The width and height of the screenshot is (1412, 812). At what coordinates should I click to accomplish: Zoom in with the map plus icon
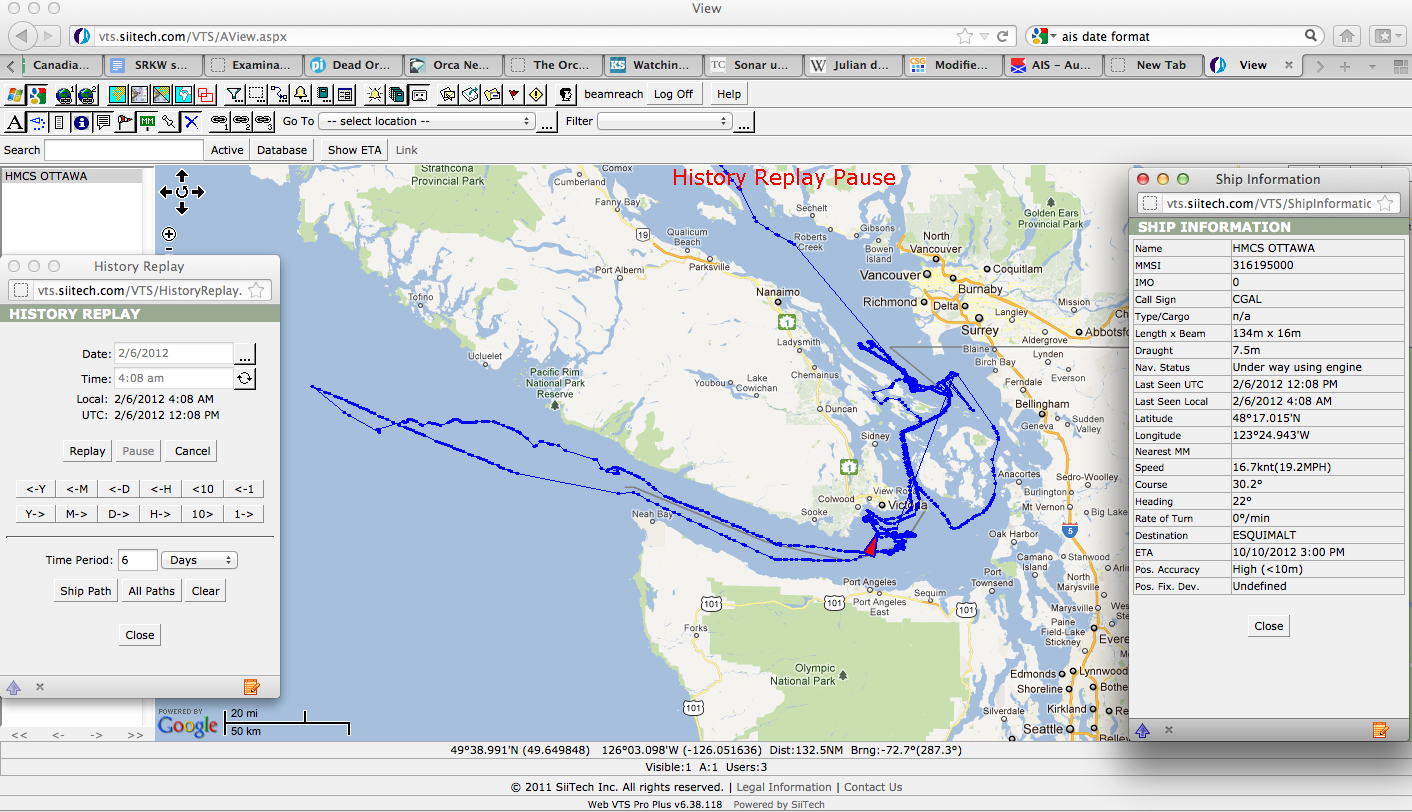(x=169, y=234)
